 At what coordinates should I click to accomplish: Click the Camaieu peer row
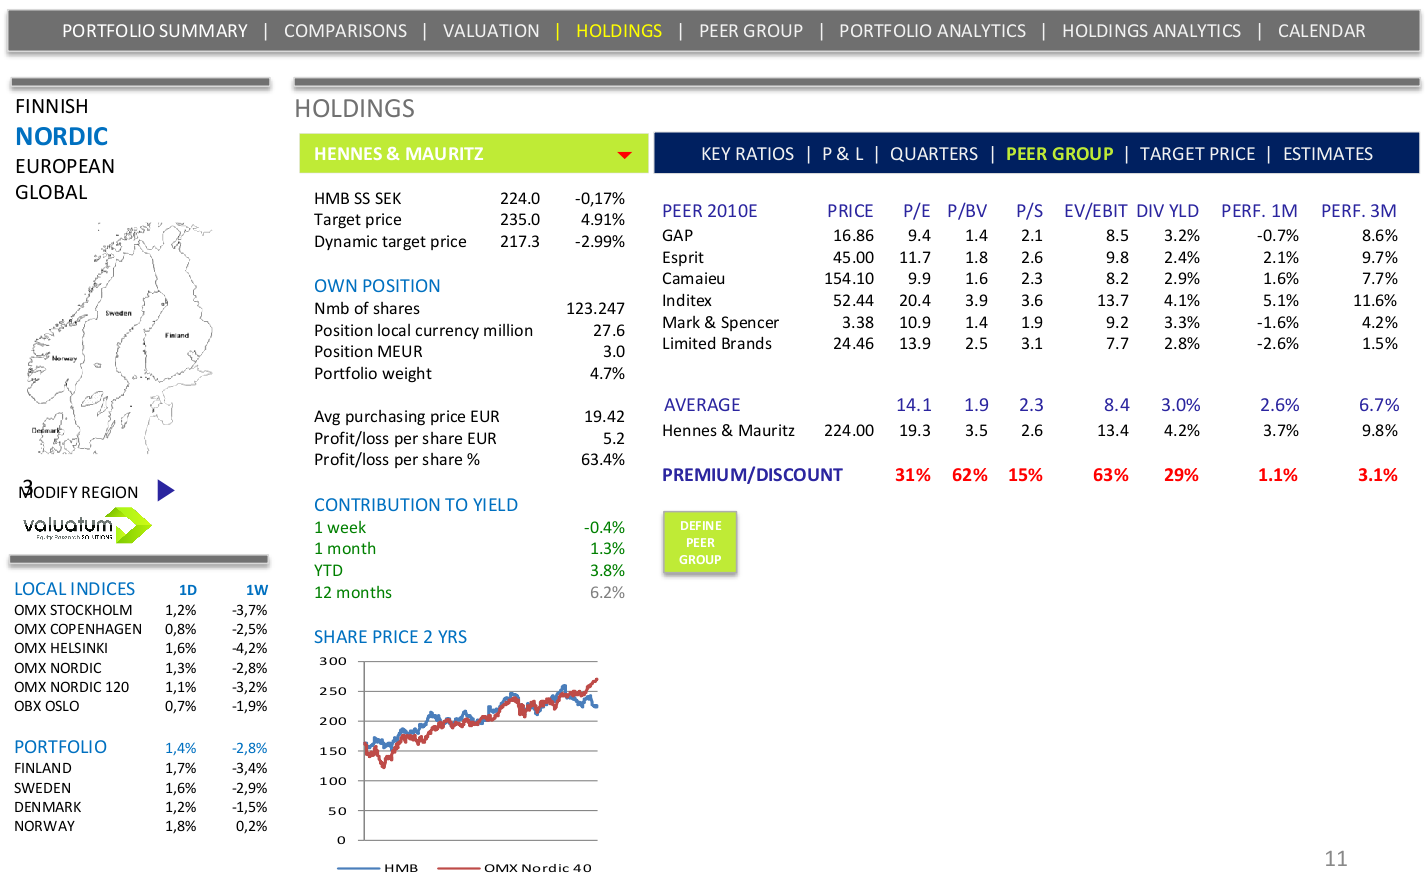pos(1030,278)
